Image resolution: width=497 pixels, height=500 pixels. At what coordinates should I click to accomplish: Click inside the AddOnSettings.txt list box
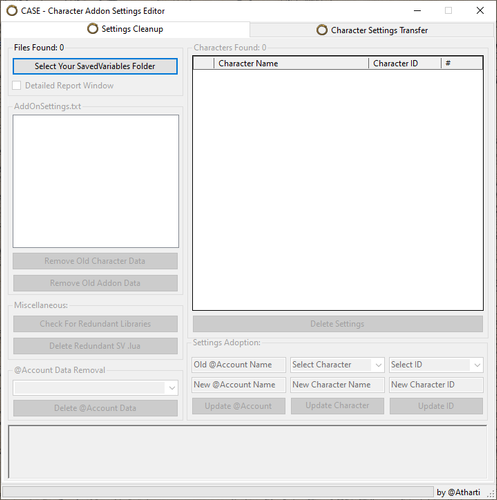(96, 181)
